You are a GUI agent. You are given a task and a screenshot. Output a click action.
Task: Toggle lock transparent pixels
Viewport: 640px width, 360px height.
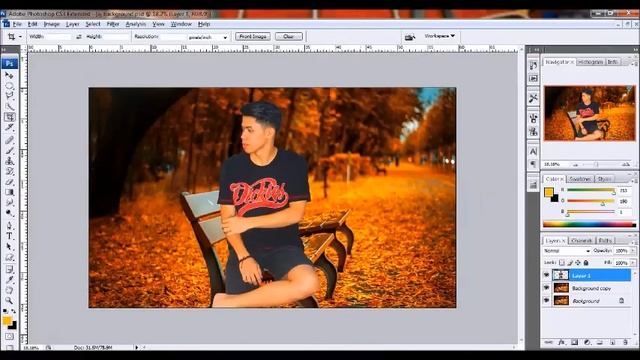[x=562, y=262]
